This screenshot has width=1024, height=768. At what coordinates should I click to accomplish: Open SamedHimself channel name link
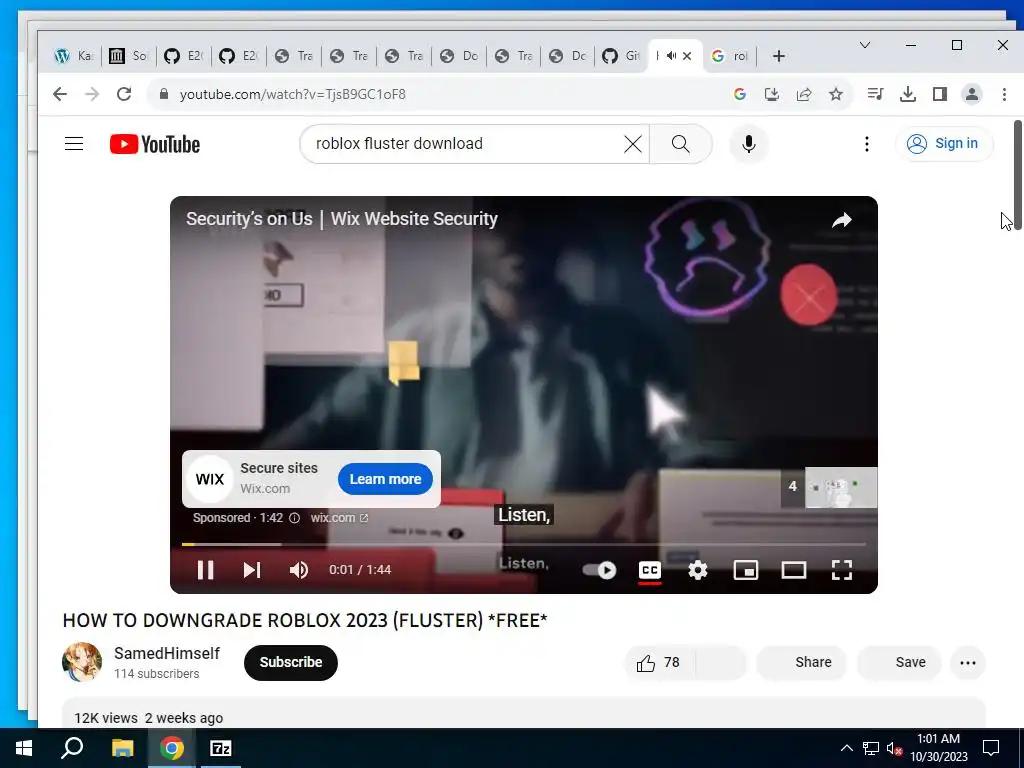coord(167,653)
